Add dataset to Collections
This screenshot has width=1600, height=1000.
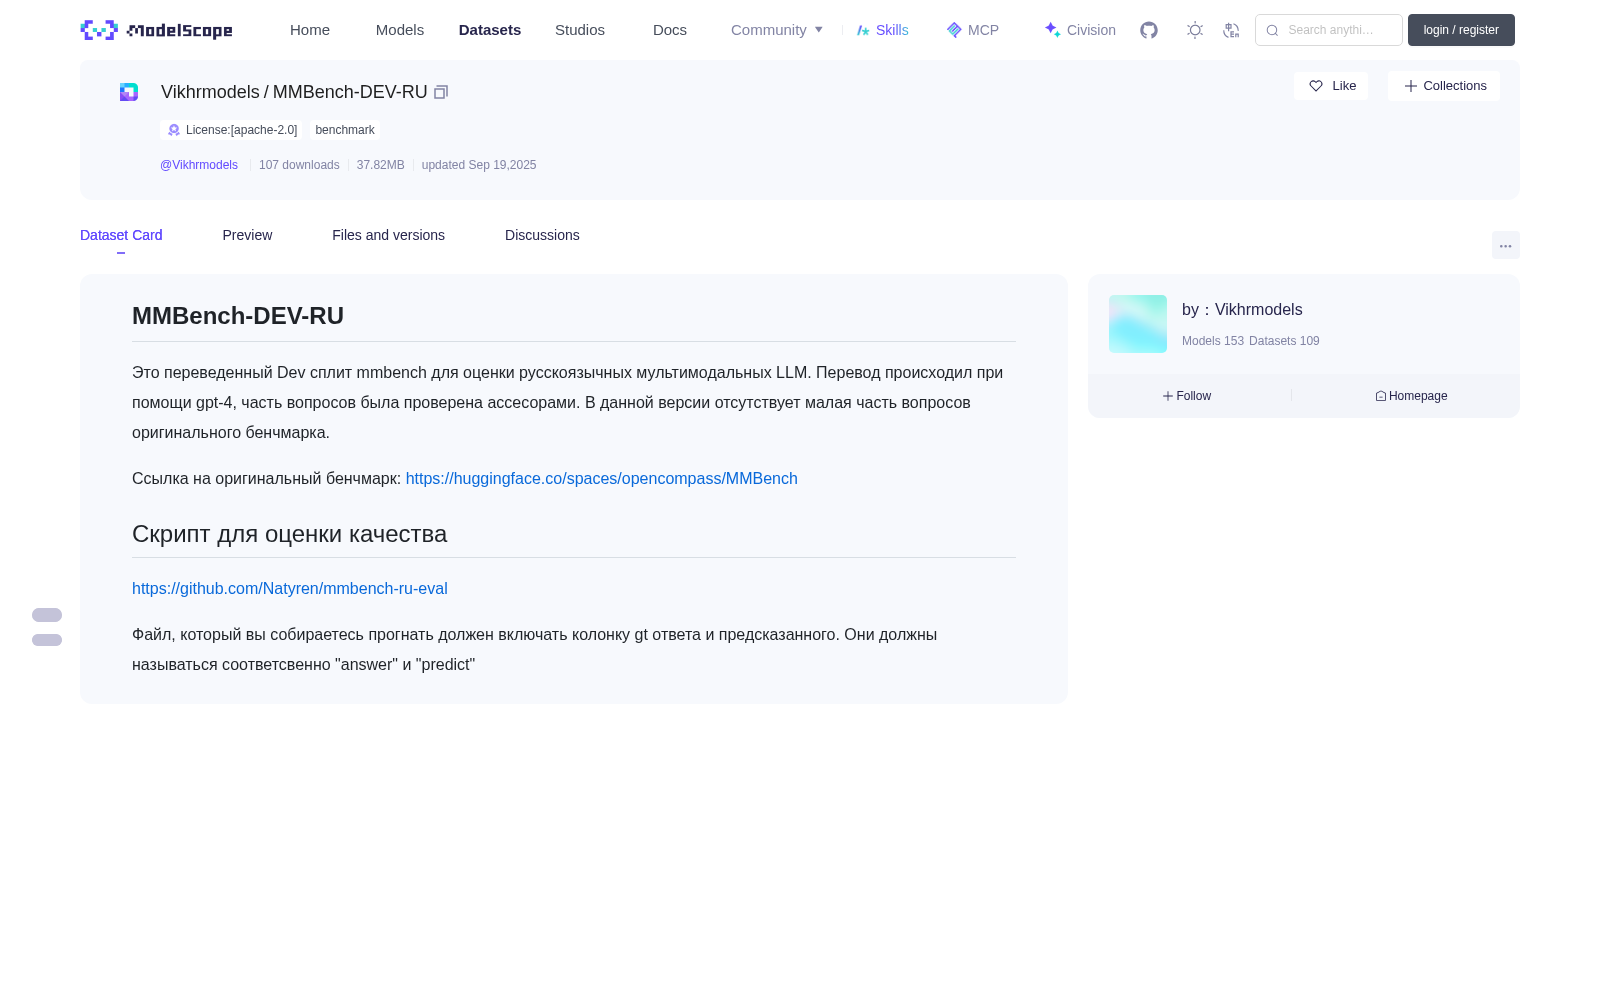[x=1444, y=86]
